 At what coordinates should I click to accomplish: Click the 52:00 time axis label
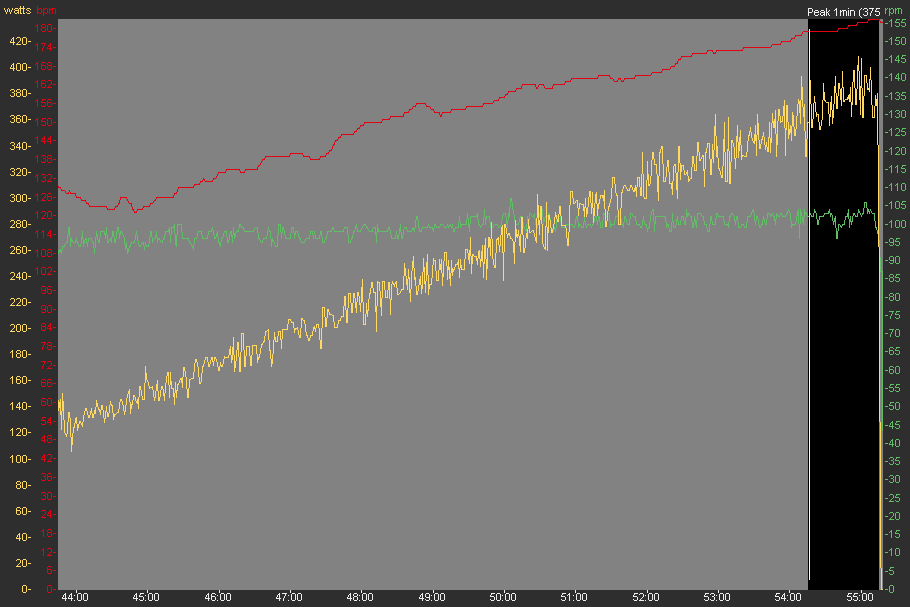(x=646, y=597)
